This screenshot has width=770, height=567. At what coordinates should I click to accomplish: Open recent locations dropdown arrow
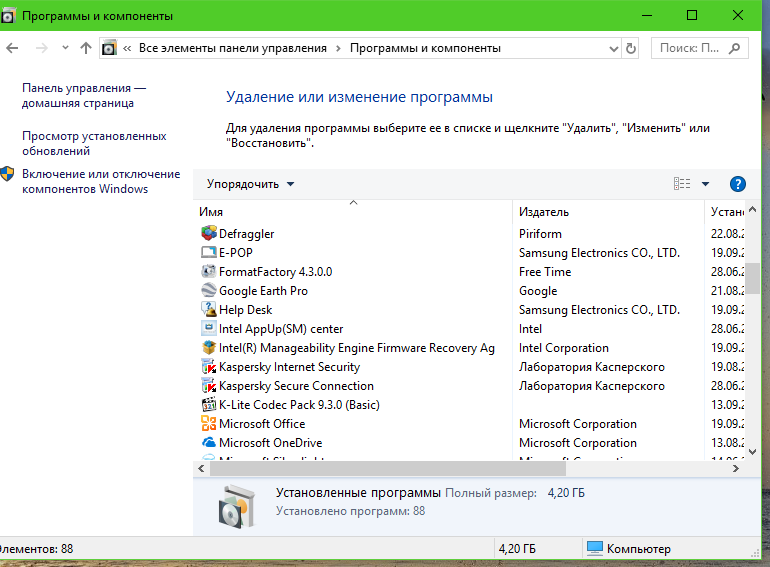click(x=65, y=48)
